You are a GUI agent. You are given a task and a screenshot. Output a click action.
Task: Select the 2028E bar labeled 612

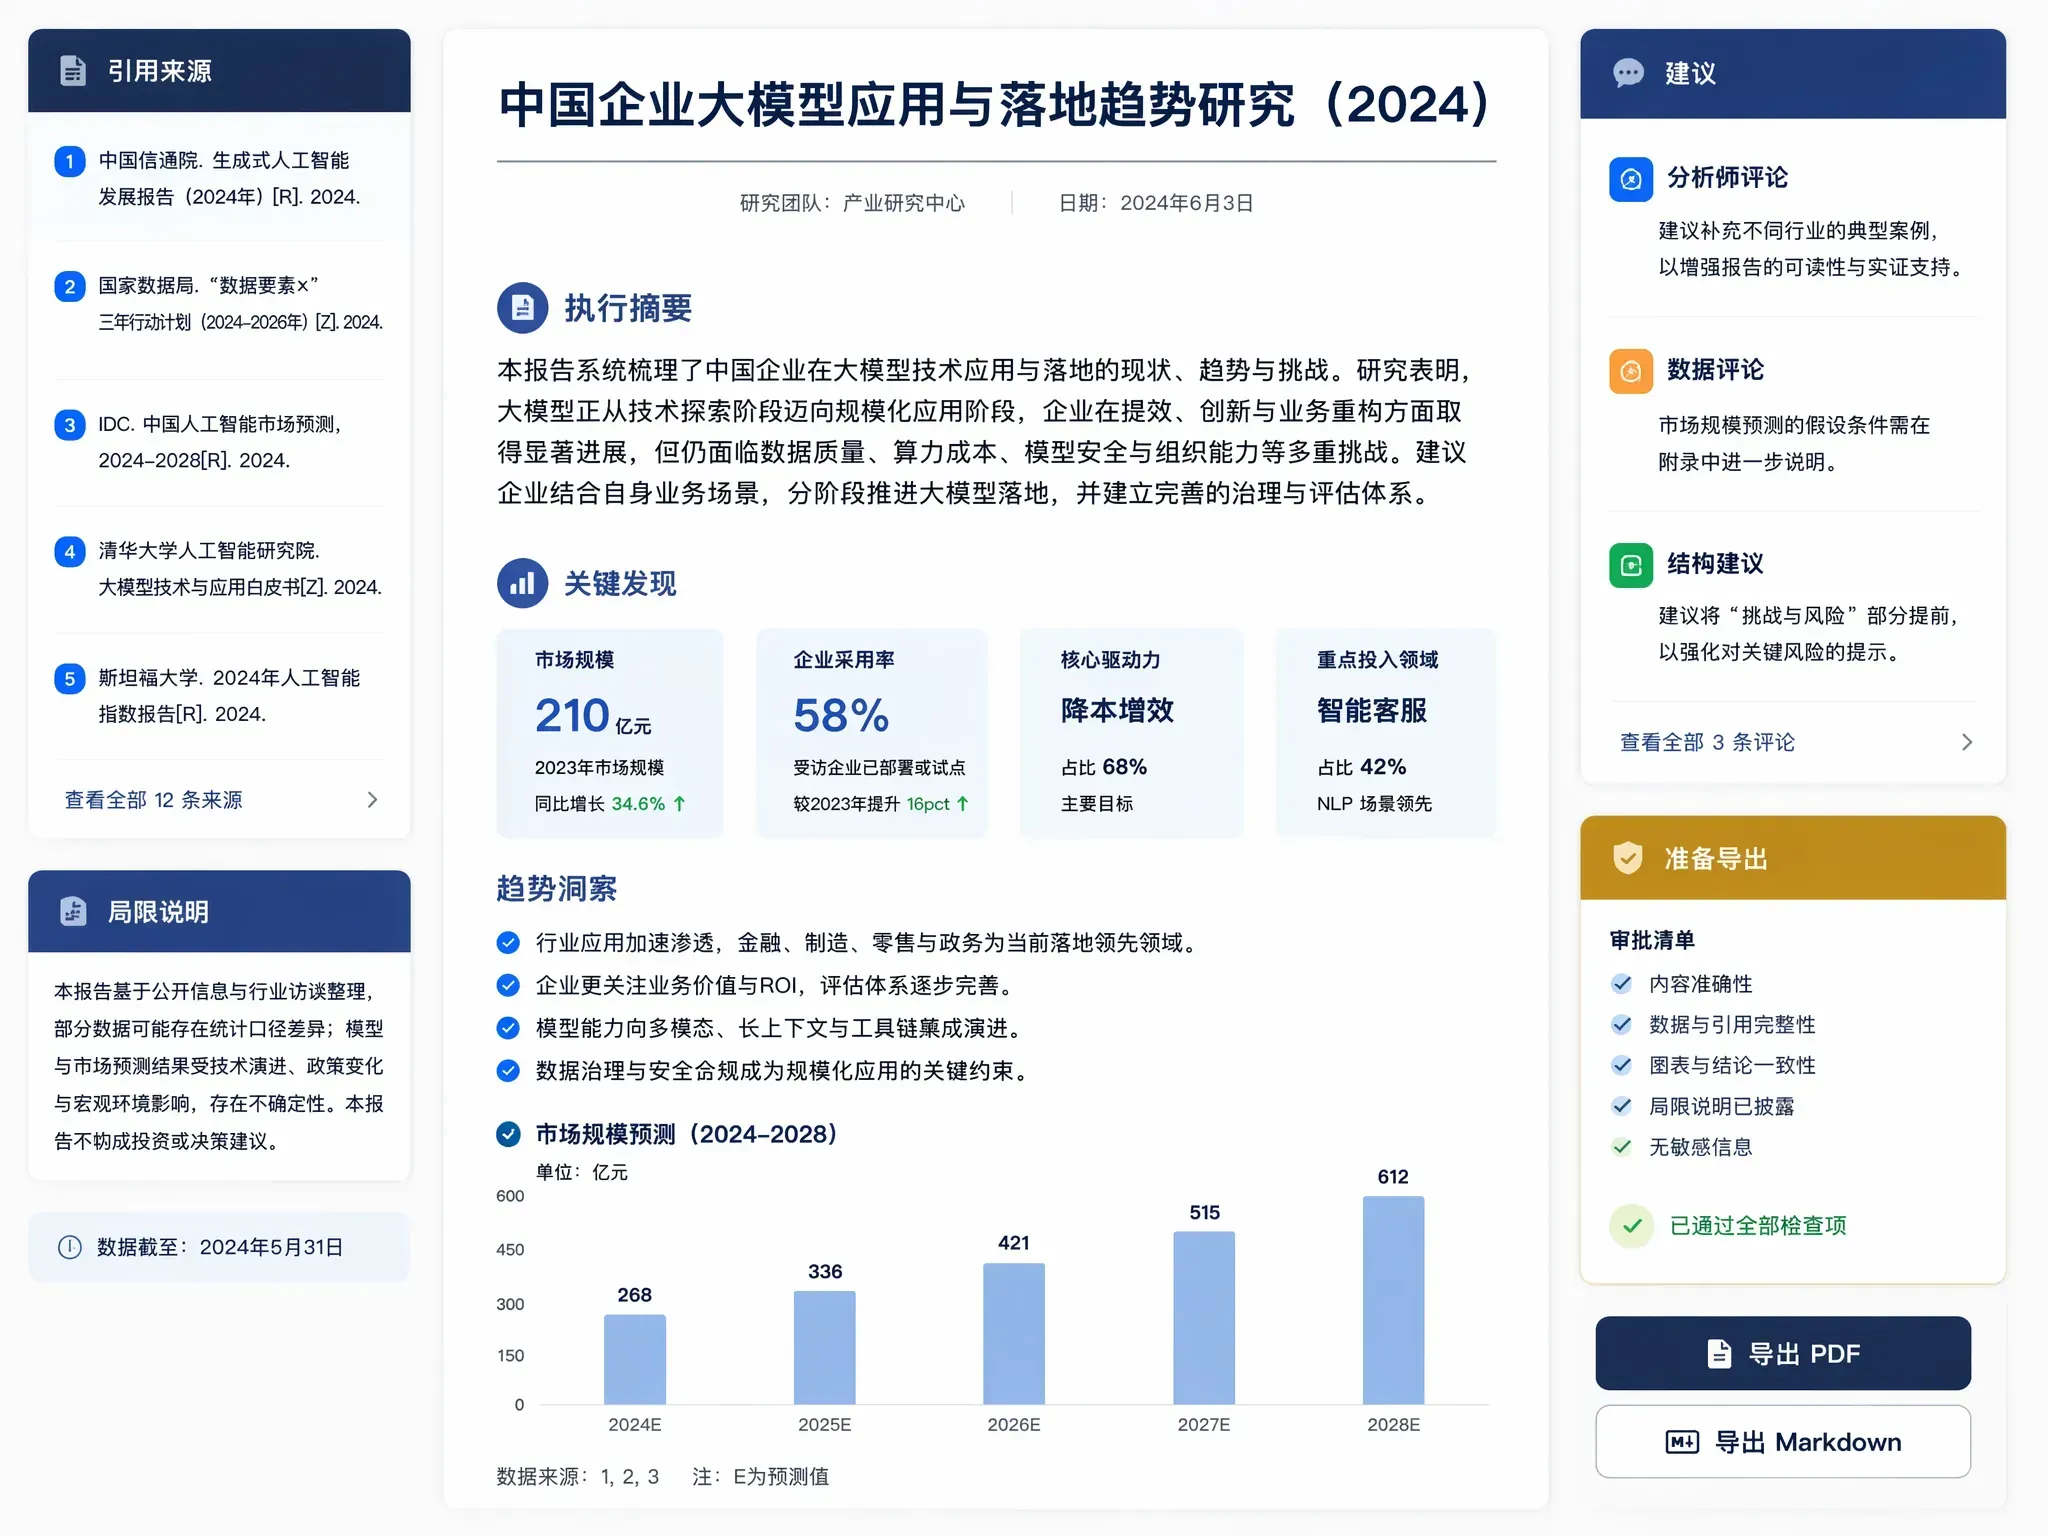coord(1393,1300)
